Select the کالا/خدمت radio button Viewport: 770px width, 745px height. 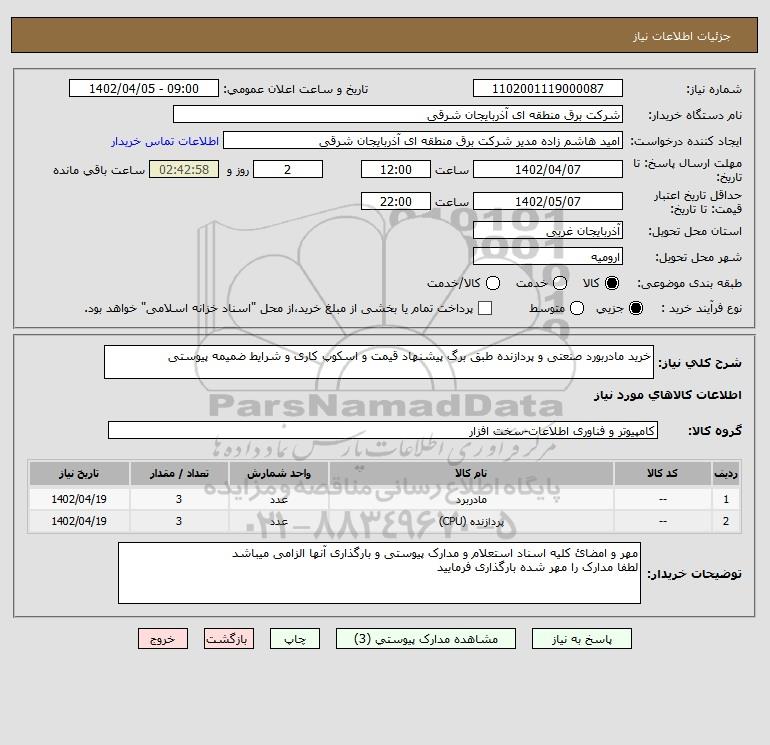[493, 283]
